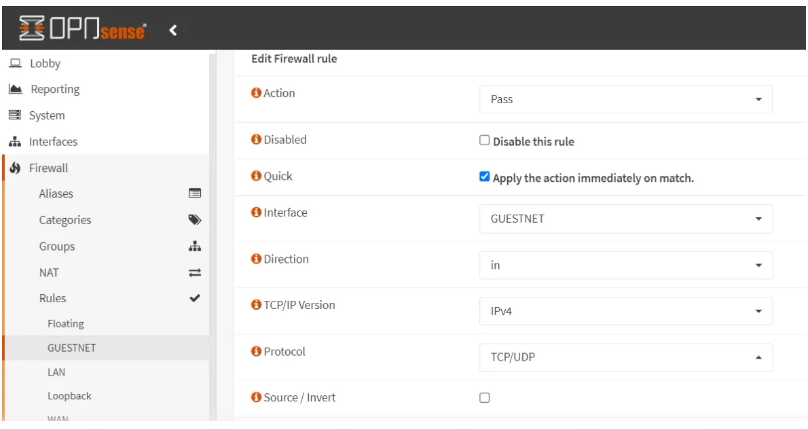The width and height of the screenshot is (808, 429).
Task: Click the Aliases list icon
Action: (196, 192)
